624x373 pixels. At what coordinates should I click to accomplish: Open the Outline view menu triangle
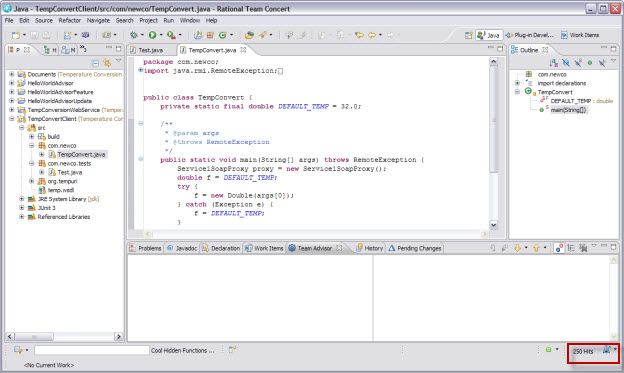coord(613,61)
